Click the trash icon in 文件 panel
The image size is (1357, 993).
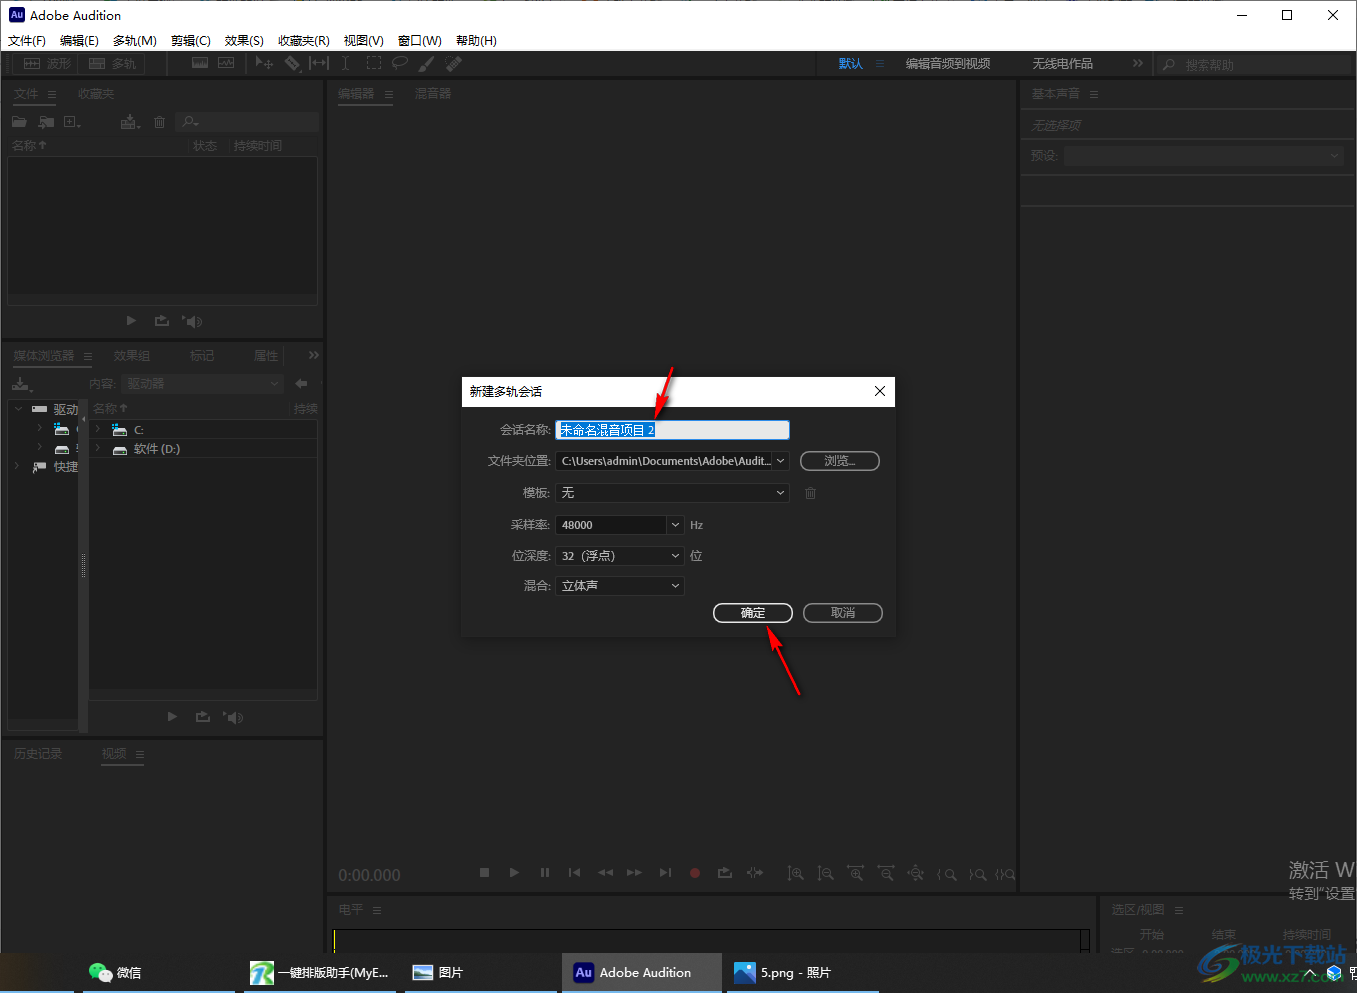[x=159, y=122]
